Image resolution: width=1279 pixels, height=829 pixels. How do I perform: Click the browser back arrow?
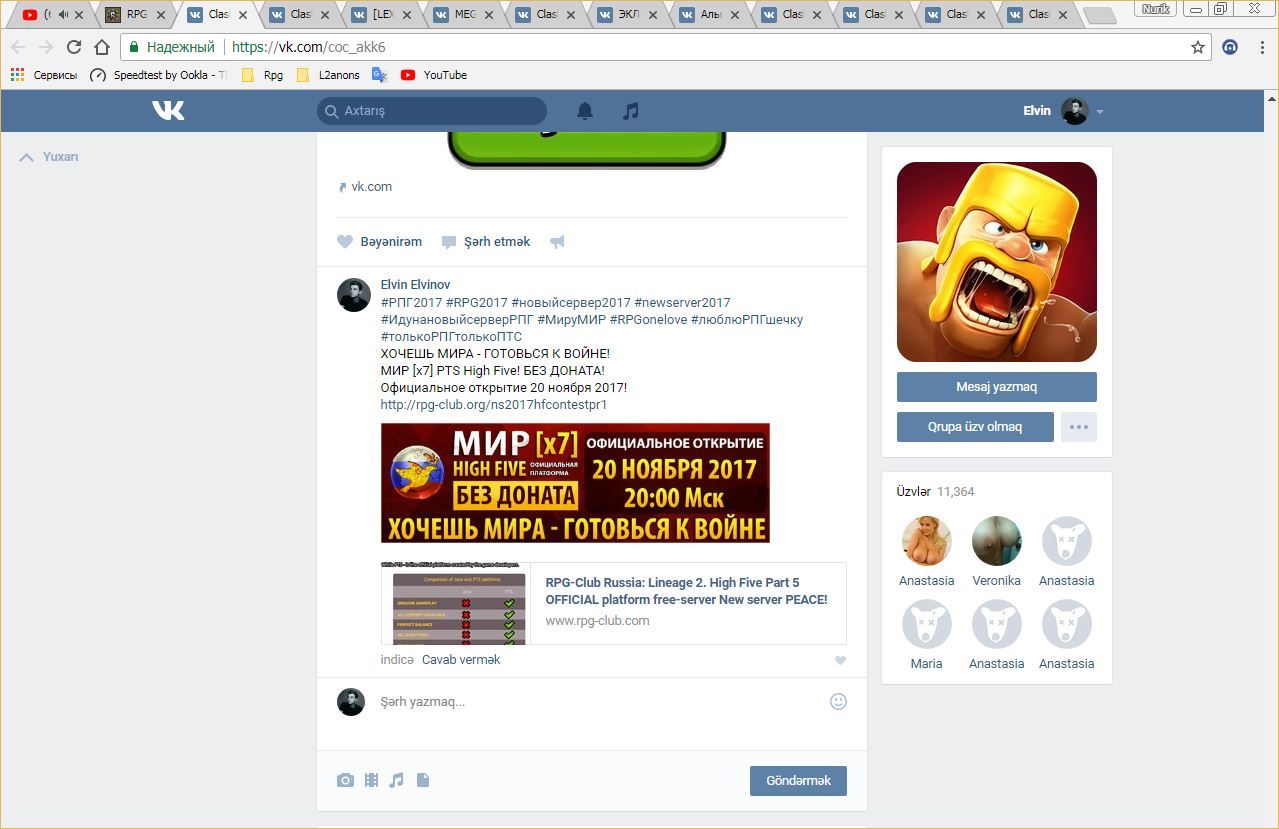[x=18, y=47]
